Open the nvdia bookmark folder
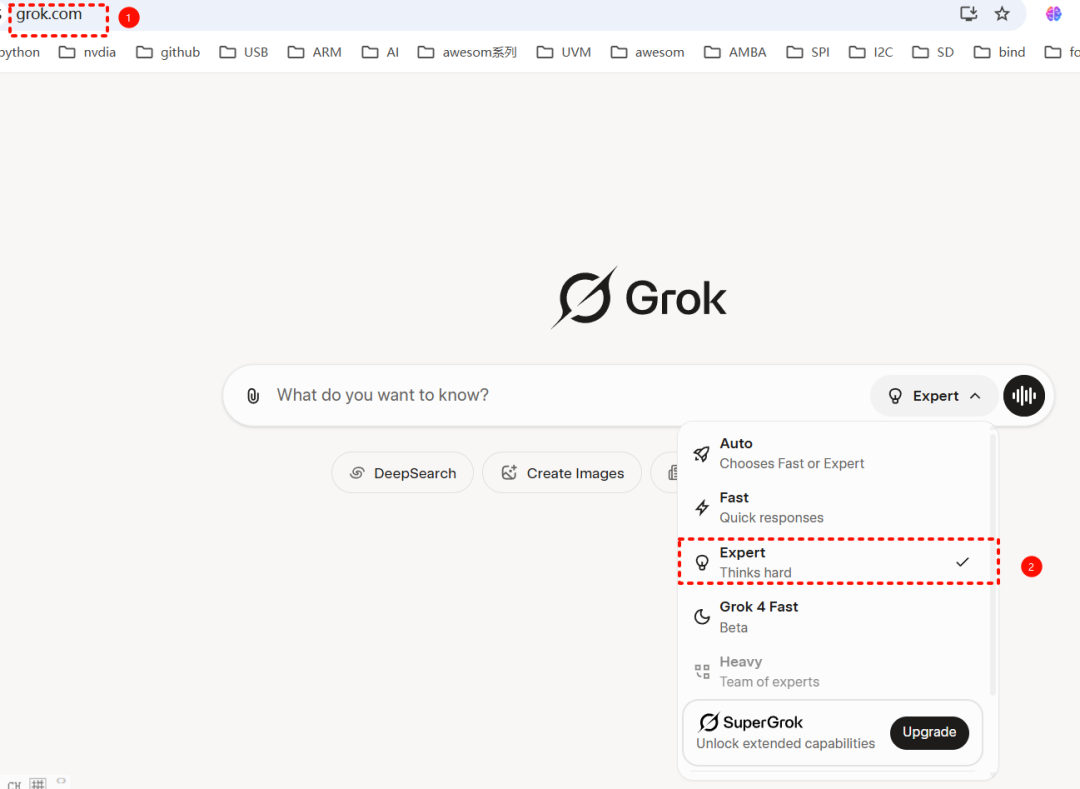The width and height of the screenshot is (1080, 789). pos(87,52)
